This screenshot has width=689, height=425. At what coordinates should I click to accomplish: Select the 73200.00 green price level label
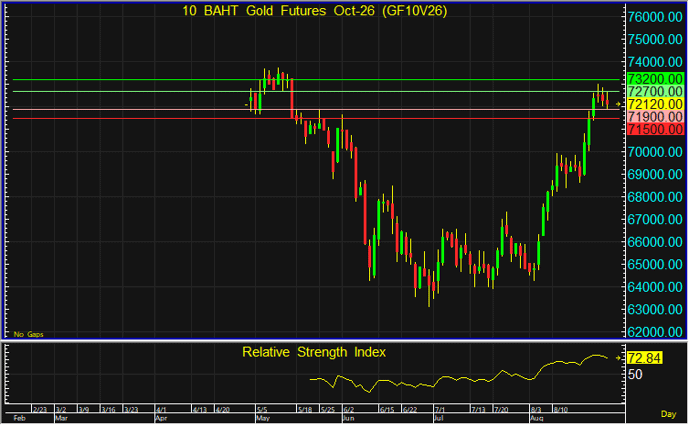point(656,79)
